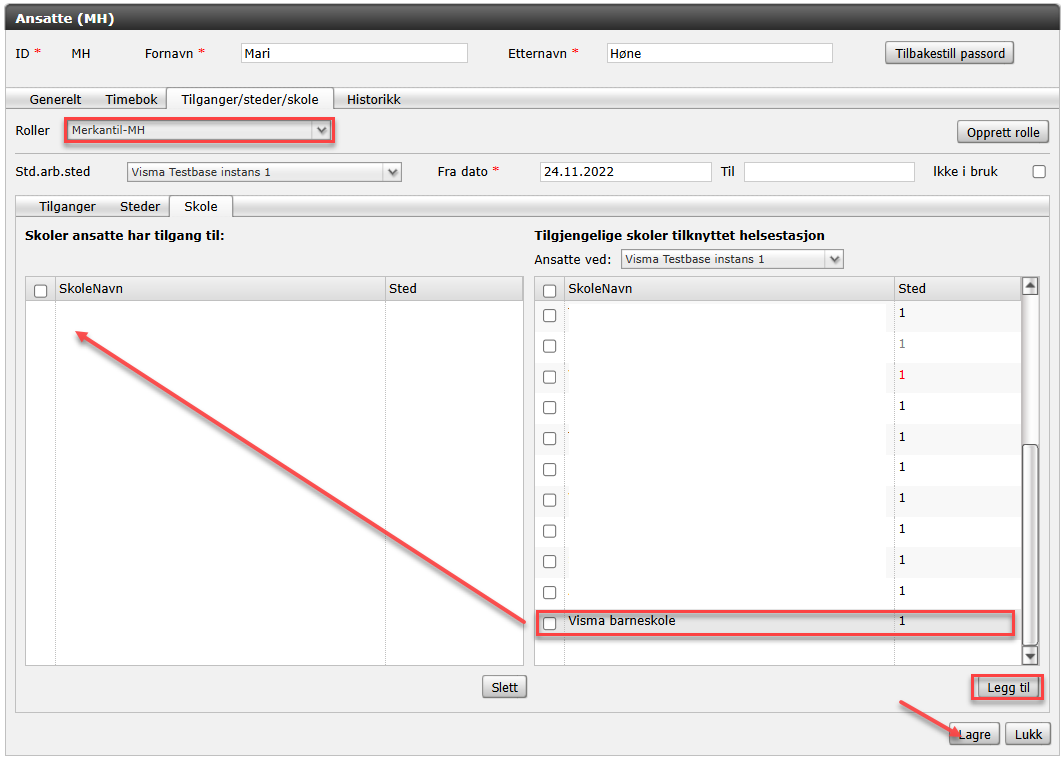
Task: Select all schools in left table header checkbox
Action: [x=41, y=291]
